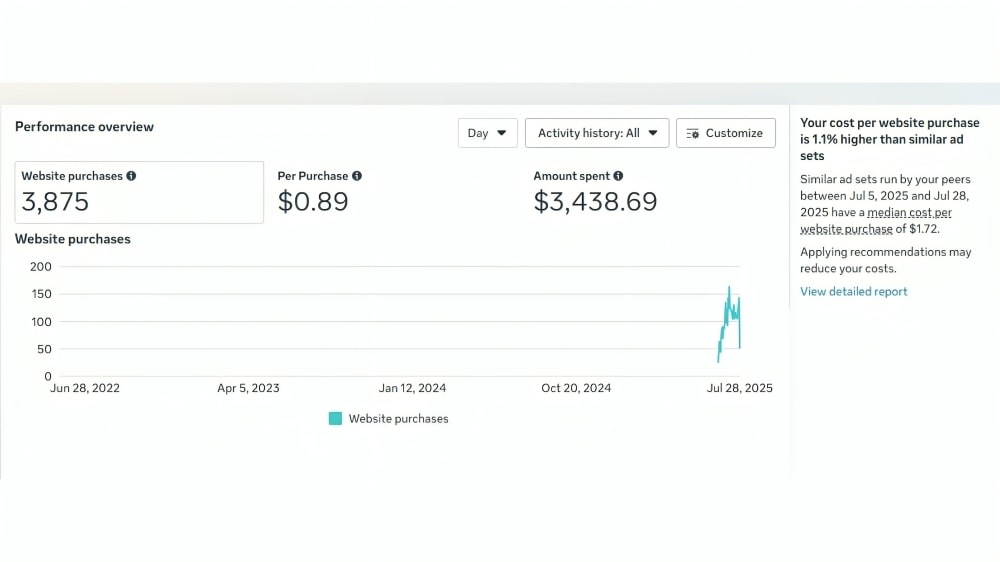The image size is (1000, 562).
Task: Expand the Activity history: All dropdown
Action: pos(597,133)
